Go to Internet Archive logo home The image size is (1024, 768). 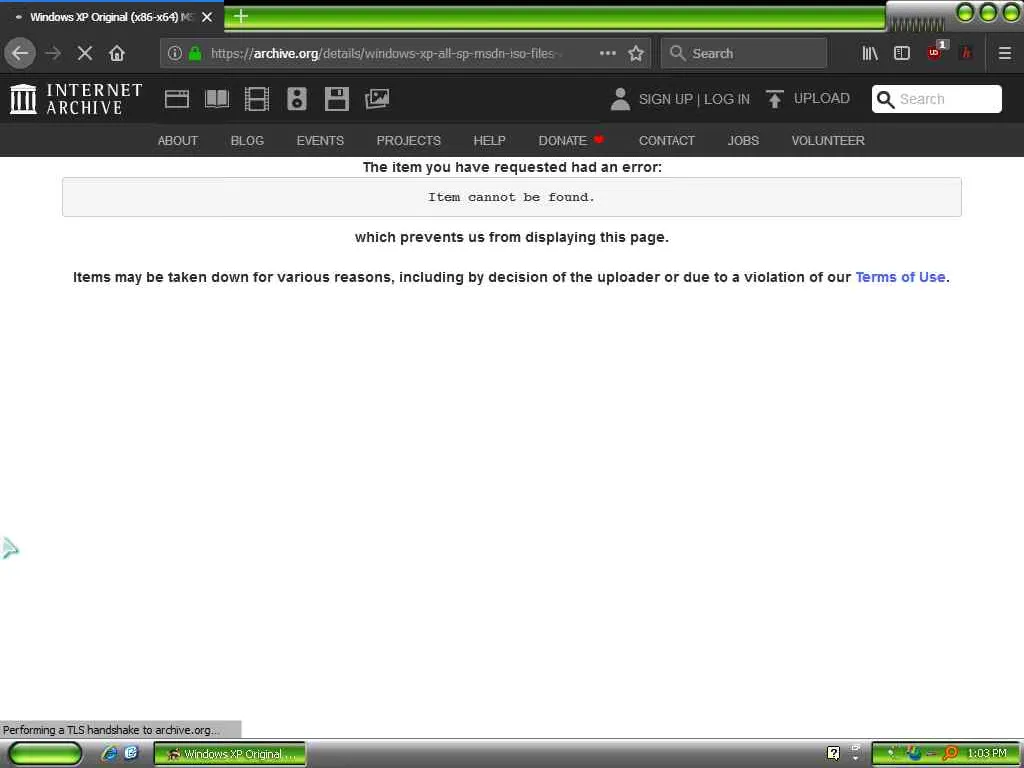[76, 99]
